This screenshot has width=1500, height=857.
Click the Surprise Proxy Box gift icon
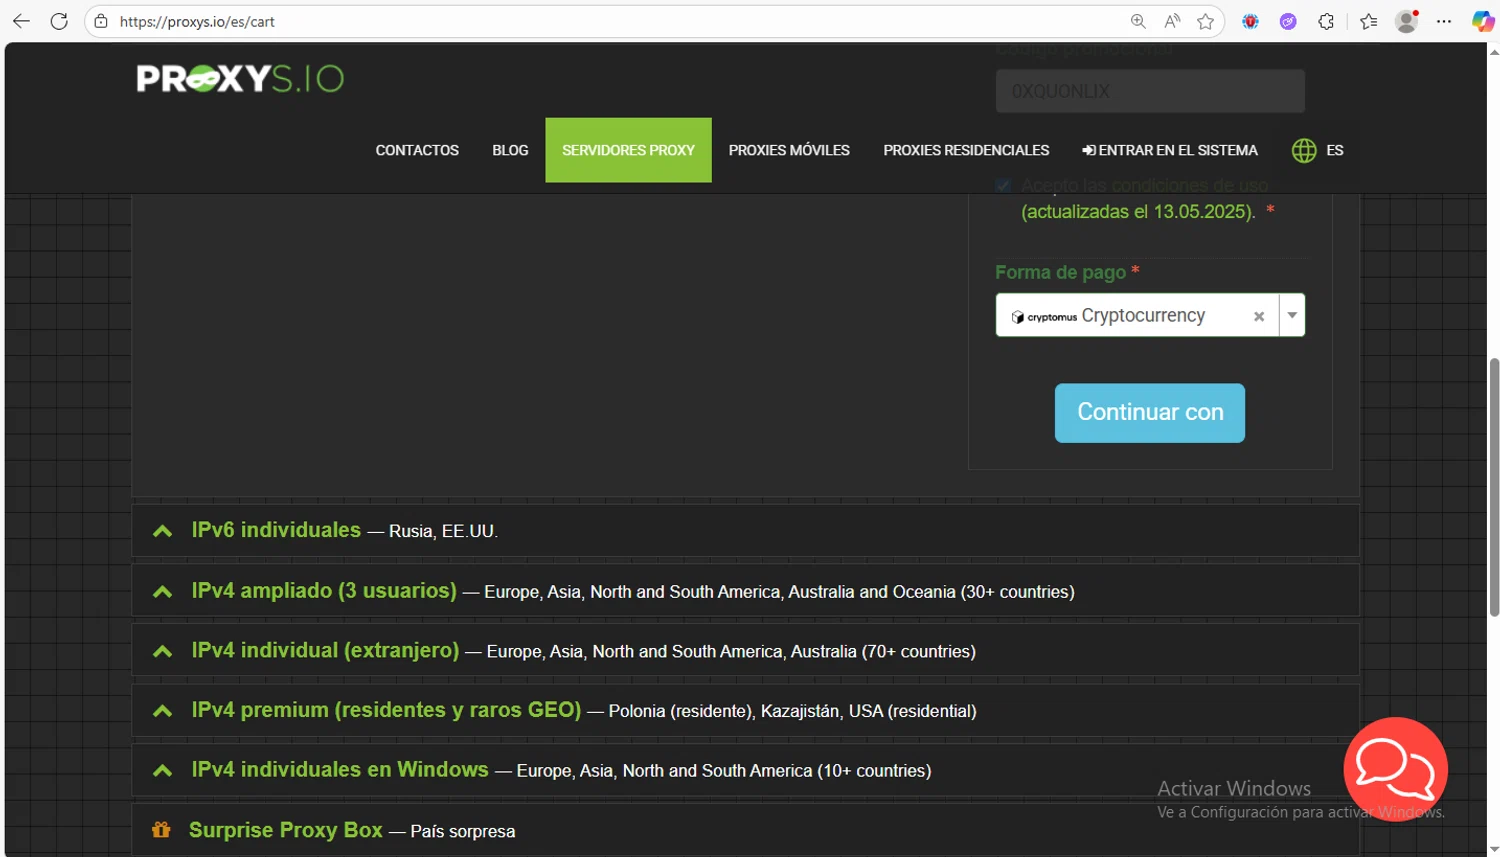click(161, 829)
